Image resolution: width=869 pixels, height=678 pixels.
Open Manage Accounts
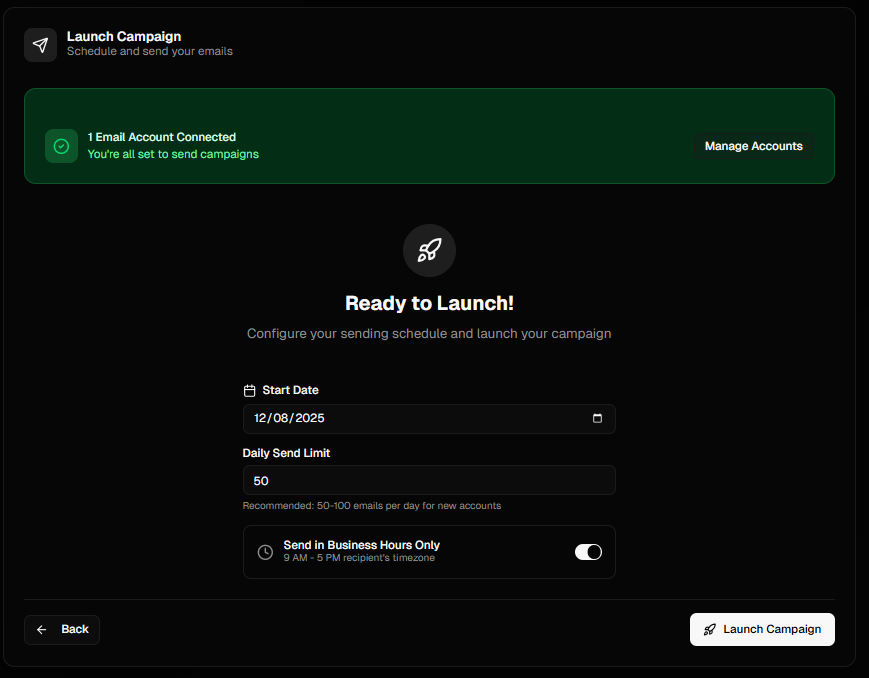coord(753,146)
